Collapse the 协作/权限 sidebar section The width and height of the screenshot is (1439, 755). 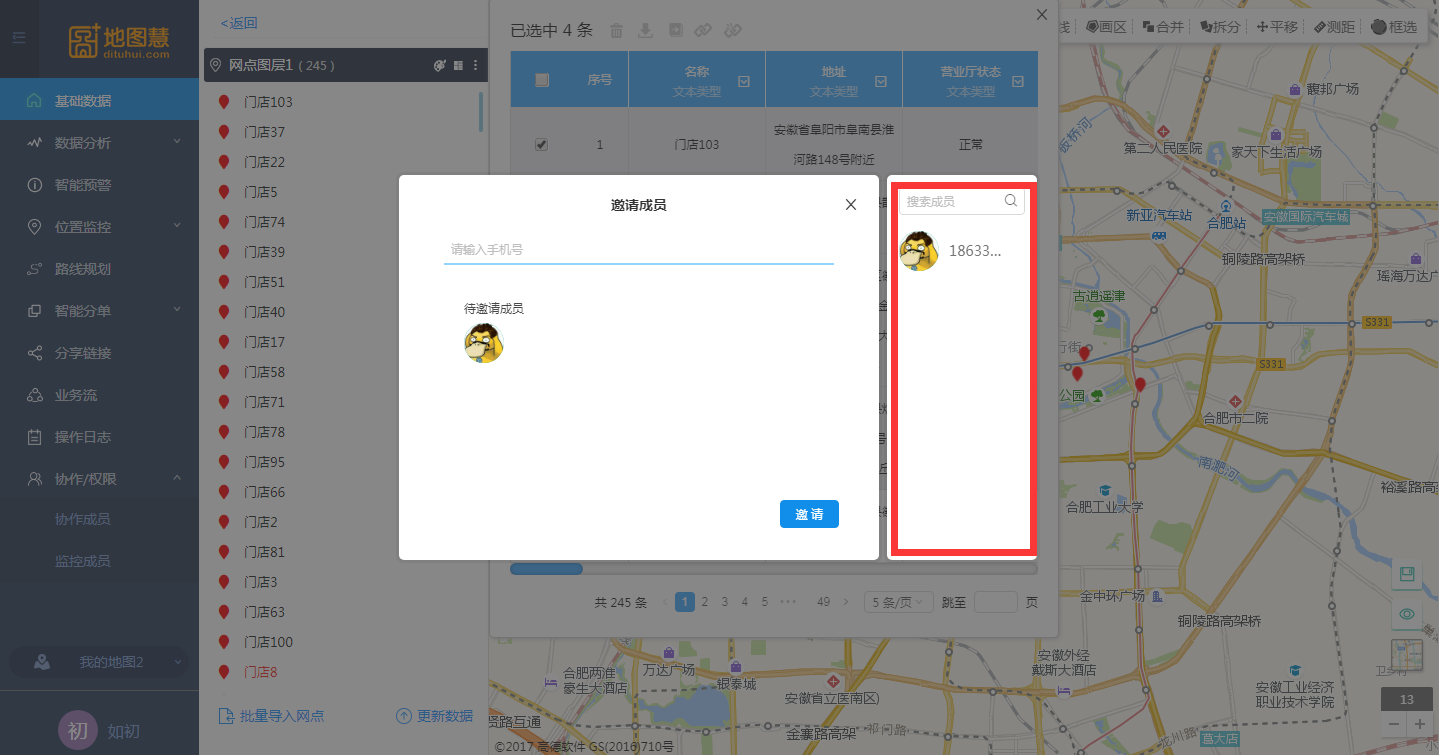(99, 479)
